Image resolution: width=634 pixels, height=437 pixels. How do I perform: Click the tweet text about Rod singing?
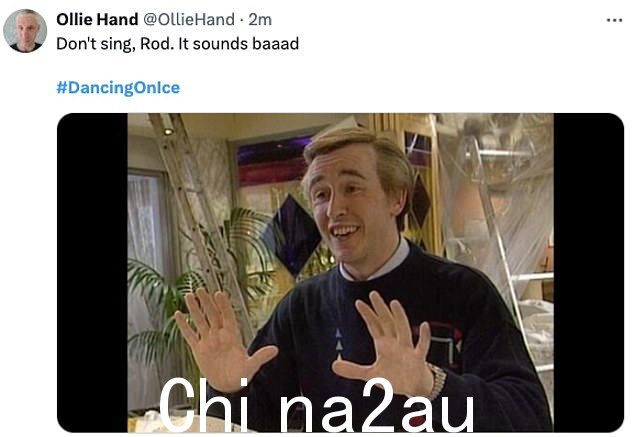tap(178, 44)
